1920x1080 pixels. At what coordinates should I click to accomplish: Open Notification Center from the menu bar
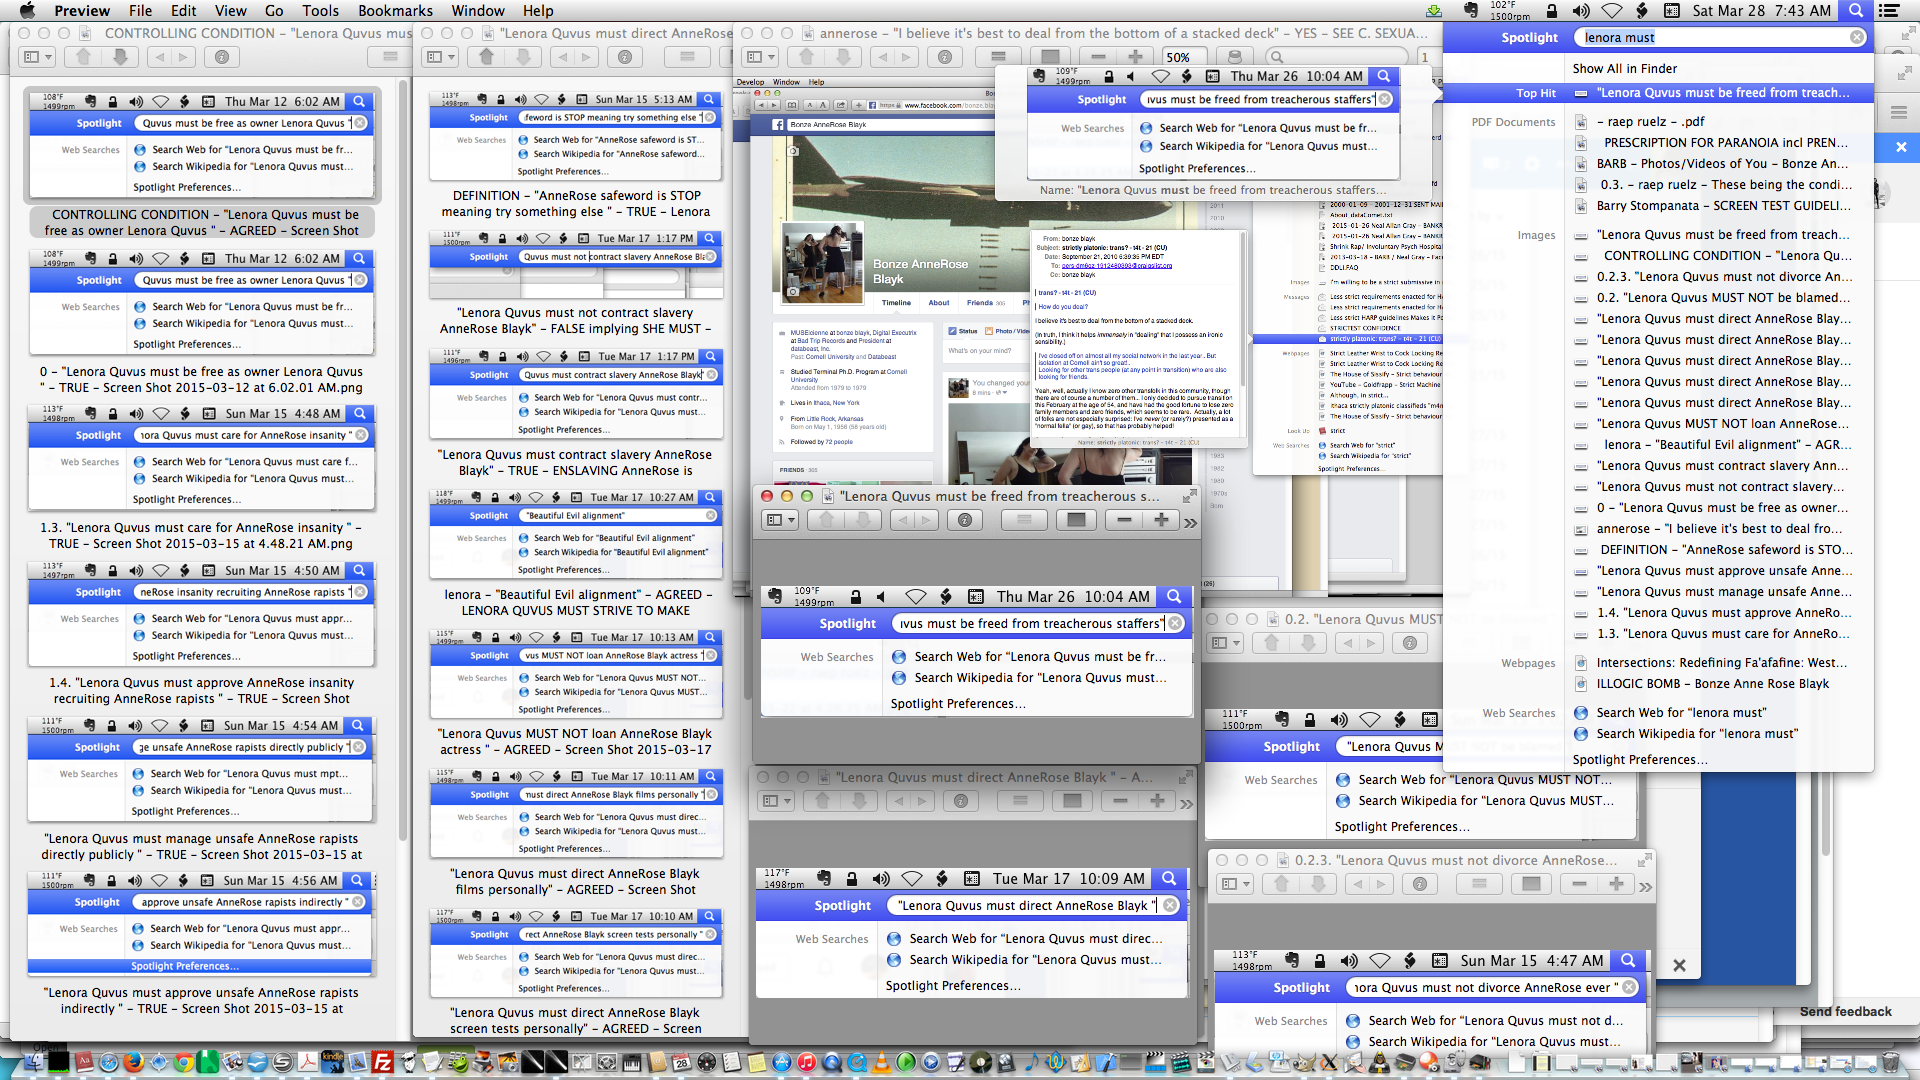[1889, 11]
